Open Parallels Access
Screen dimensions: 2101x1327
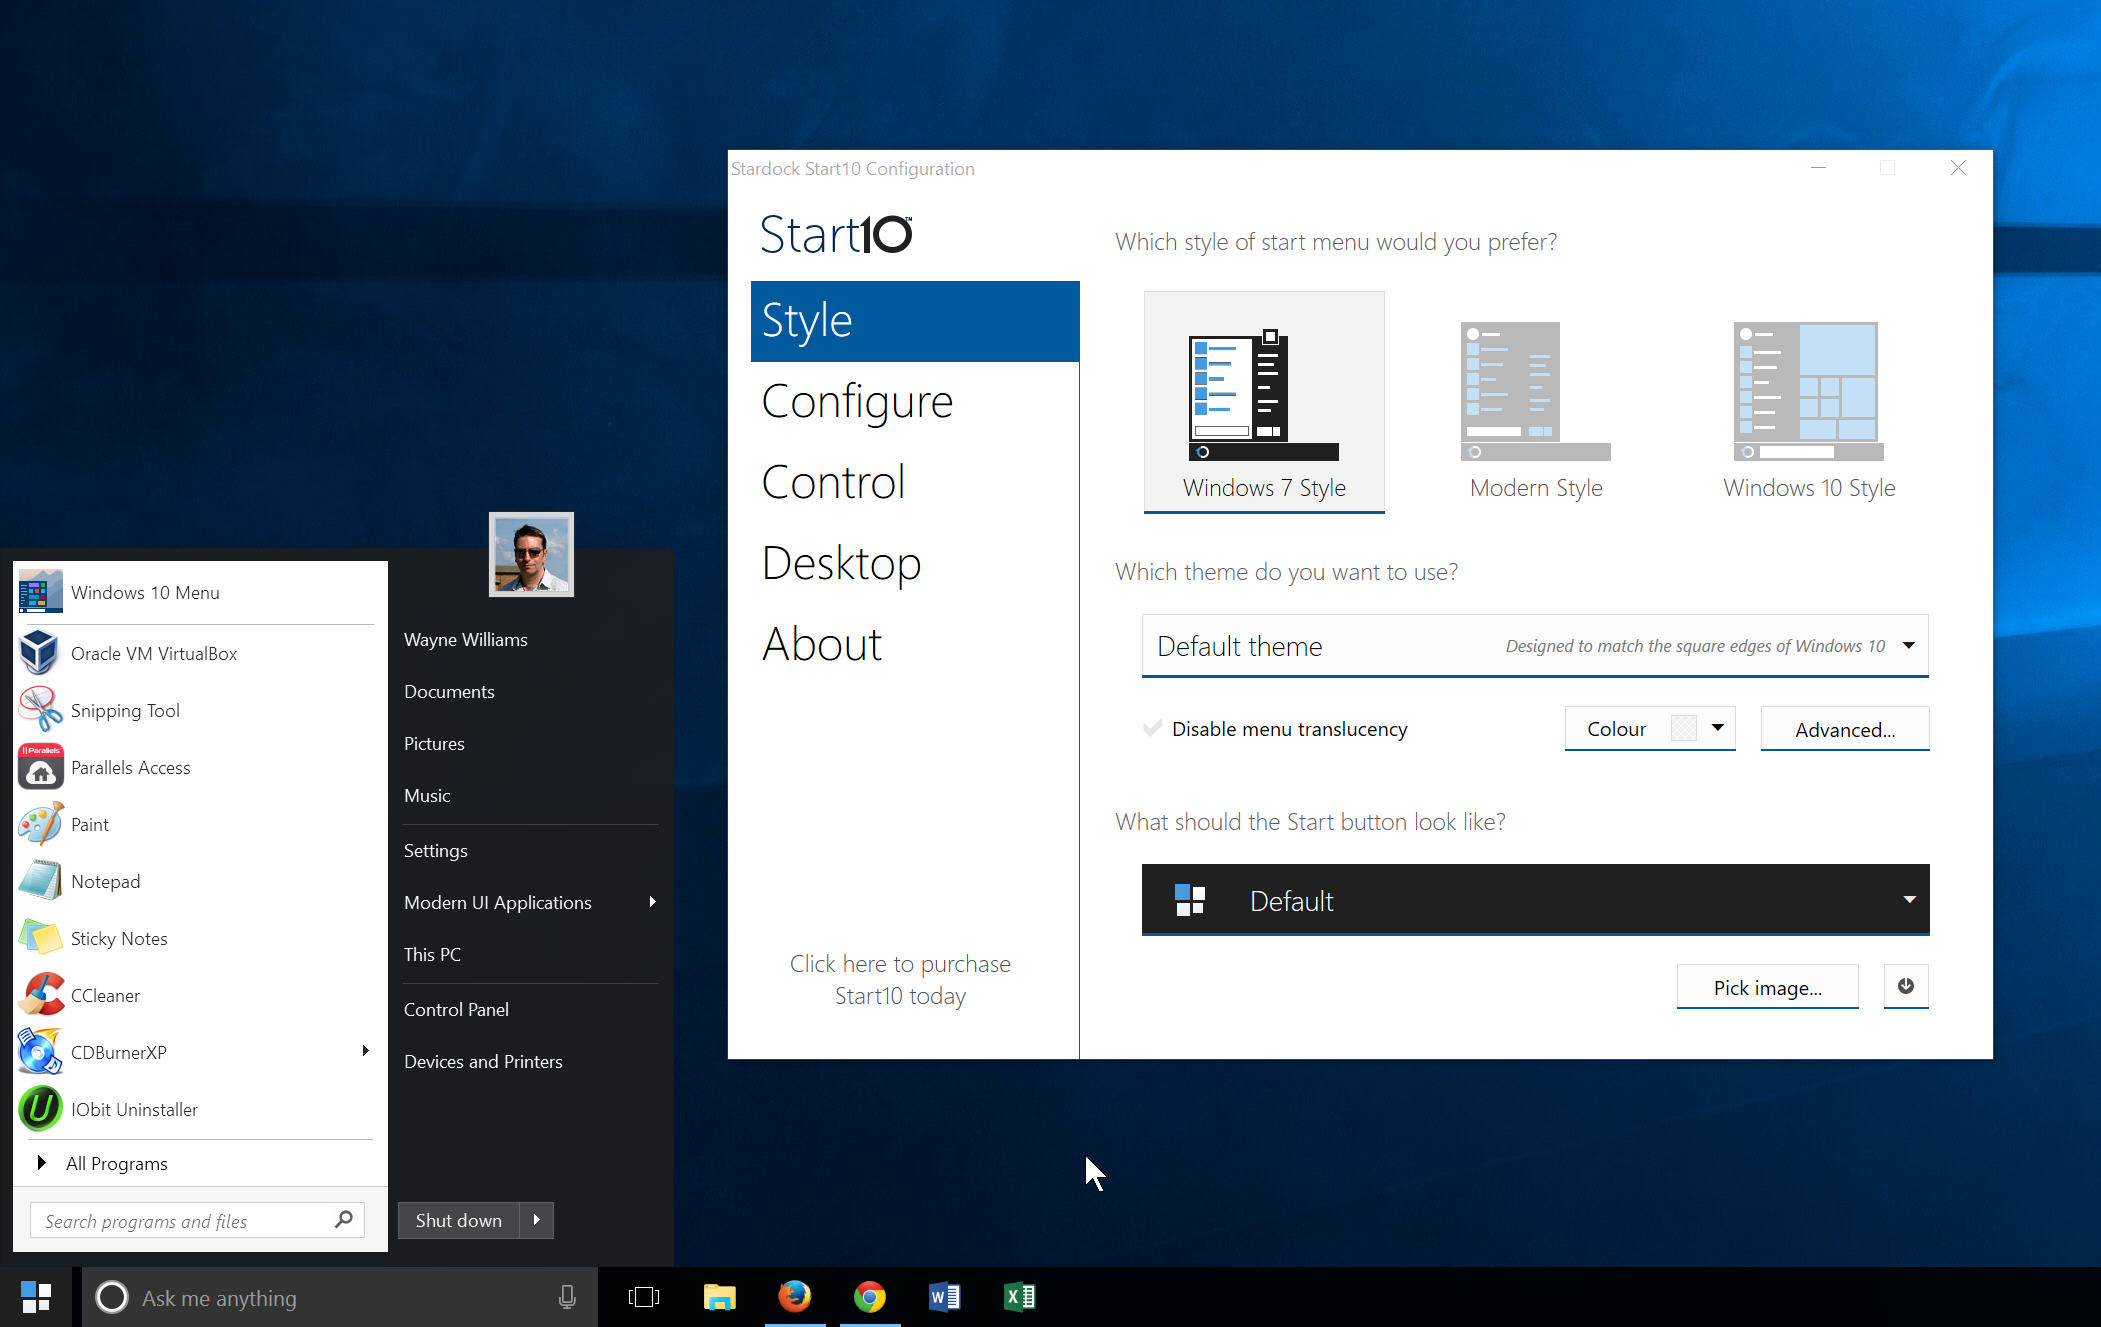(x=128, y=766)
